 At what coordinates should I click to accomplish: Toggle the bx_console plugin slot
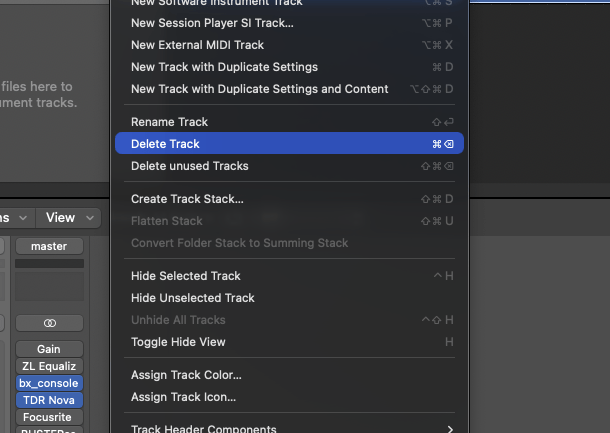click(49, 383)
